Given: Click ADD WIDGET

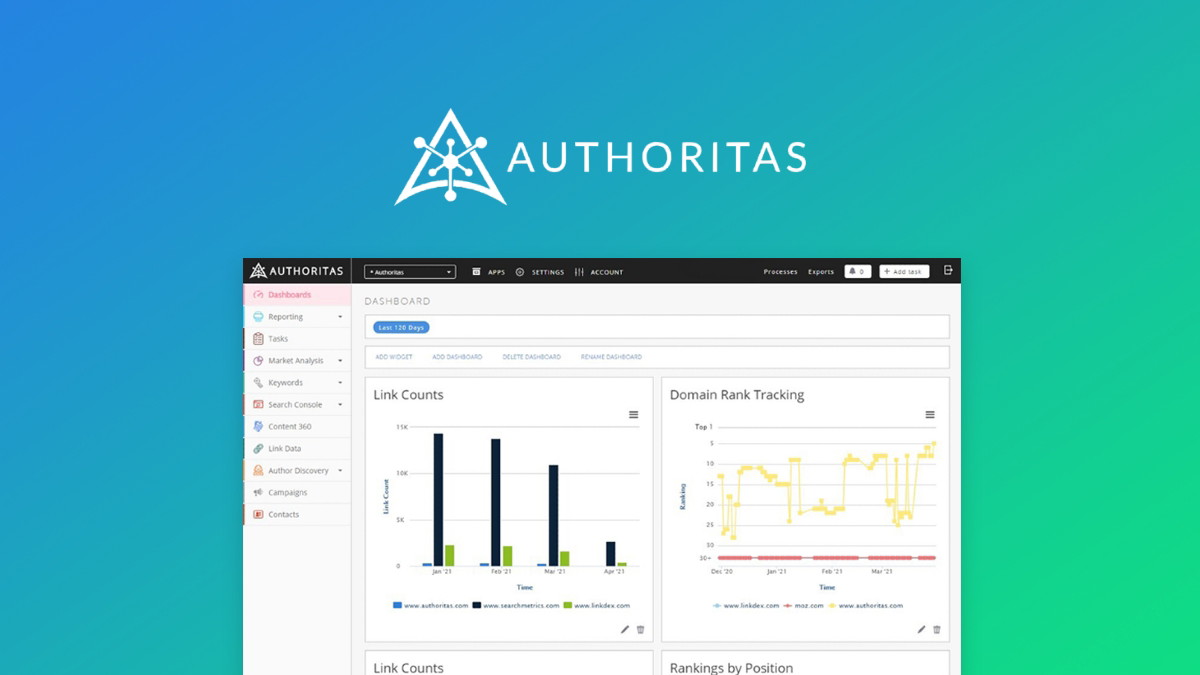Looking at the screenshot, I should pyautogui.click(x=394, y=357).
